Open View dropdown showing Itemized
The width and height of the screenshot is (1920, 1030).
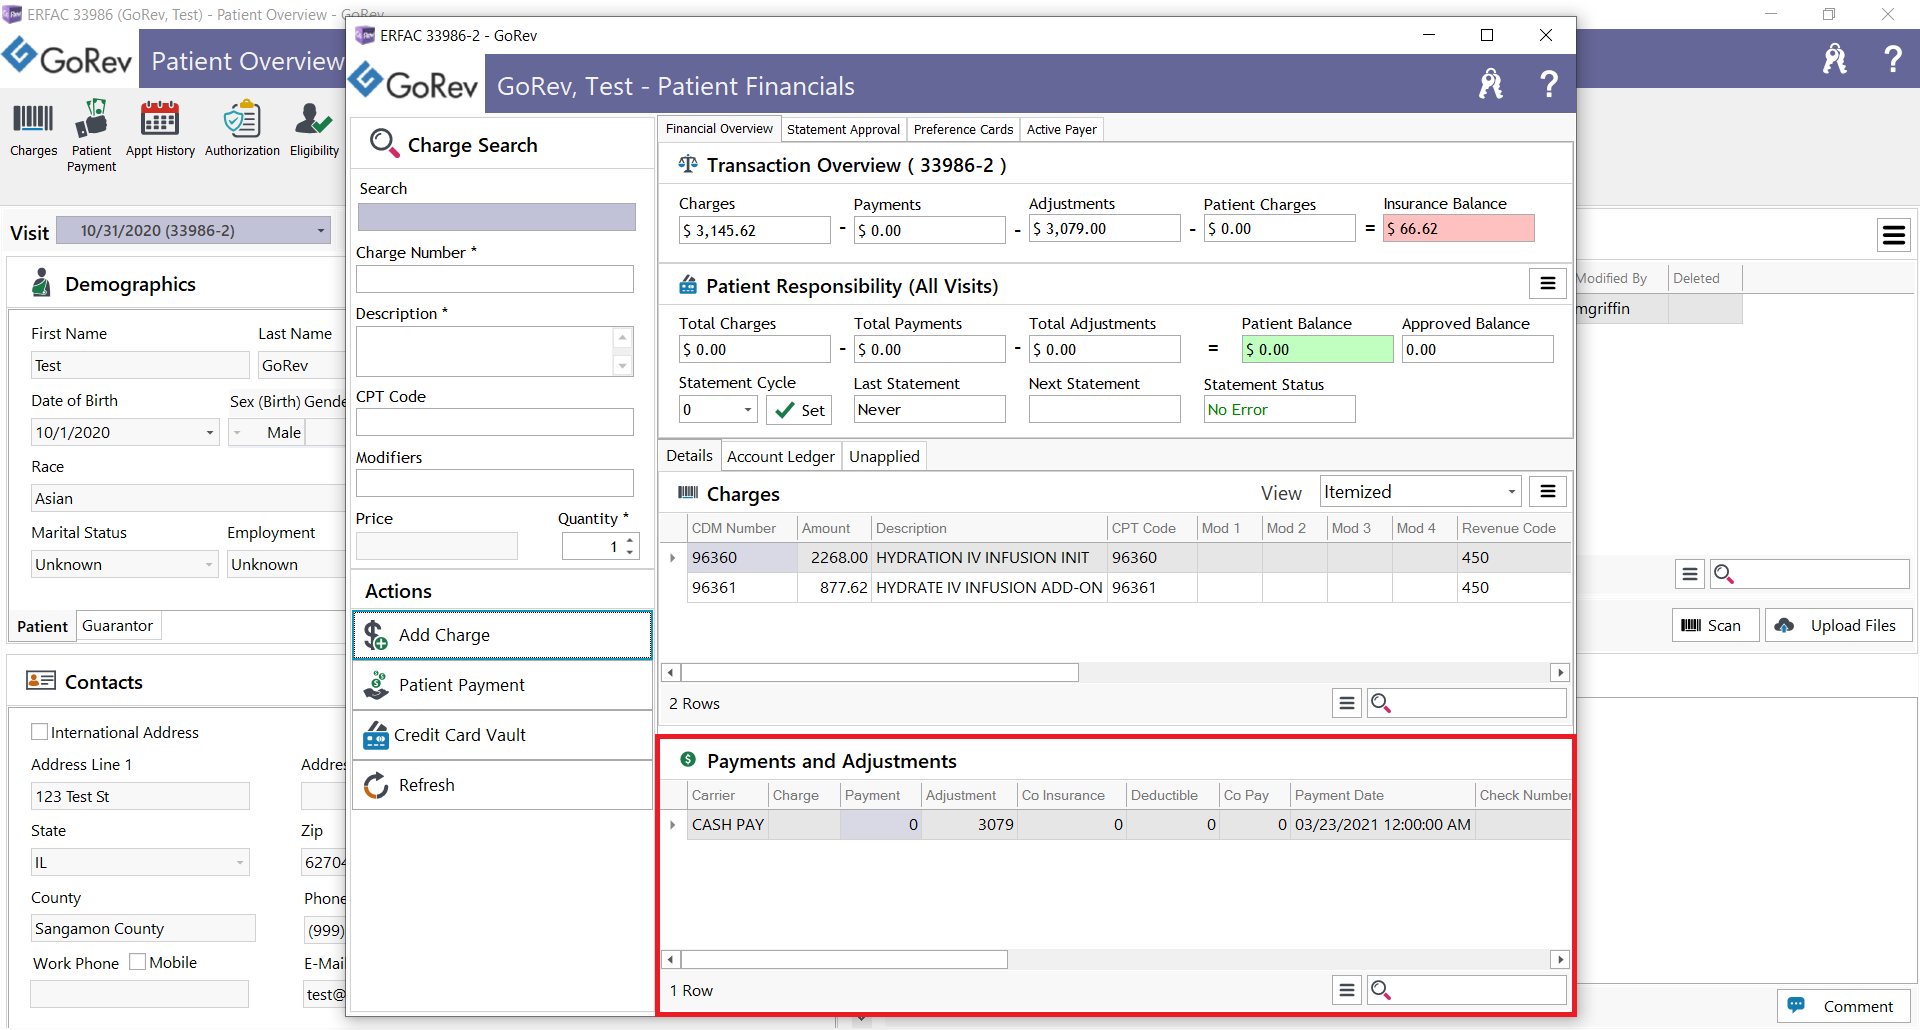(x=1511, y=492)
